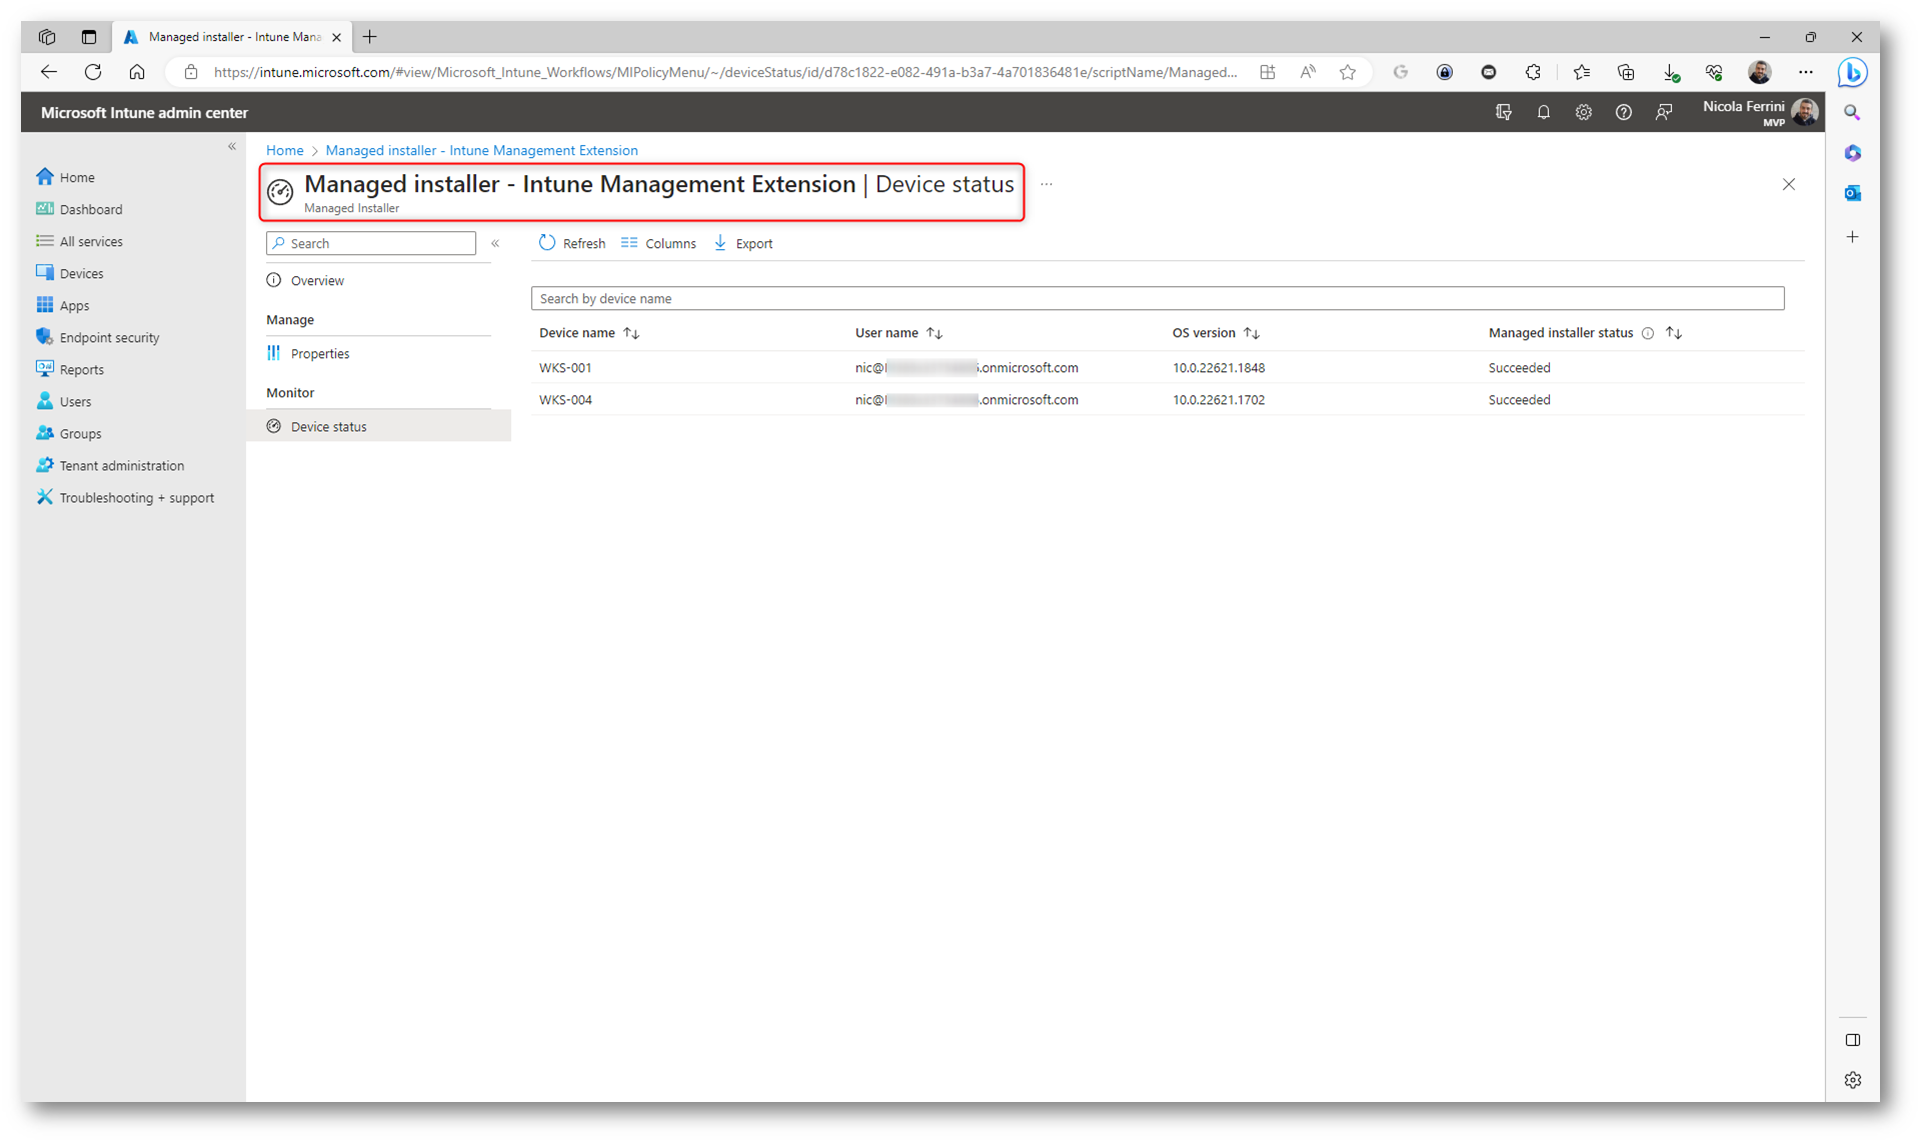1922x1144 pixels.
Task: Open the feedback icon in header
Action: click(x=1663, y=113)
